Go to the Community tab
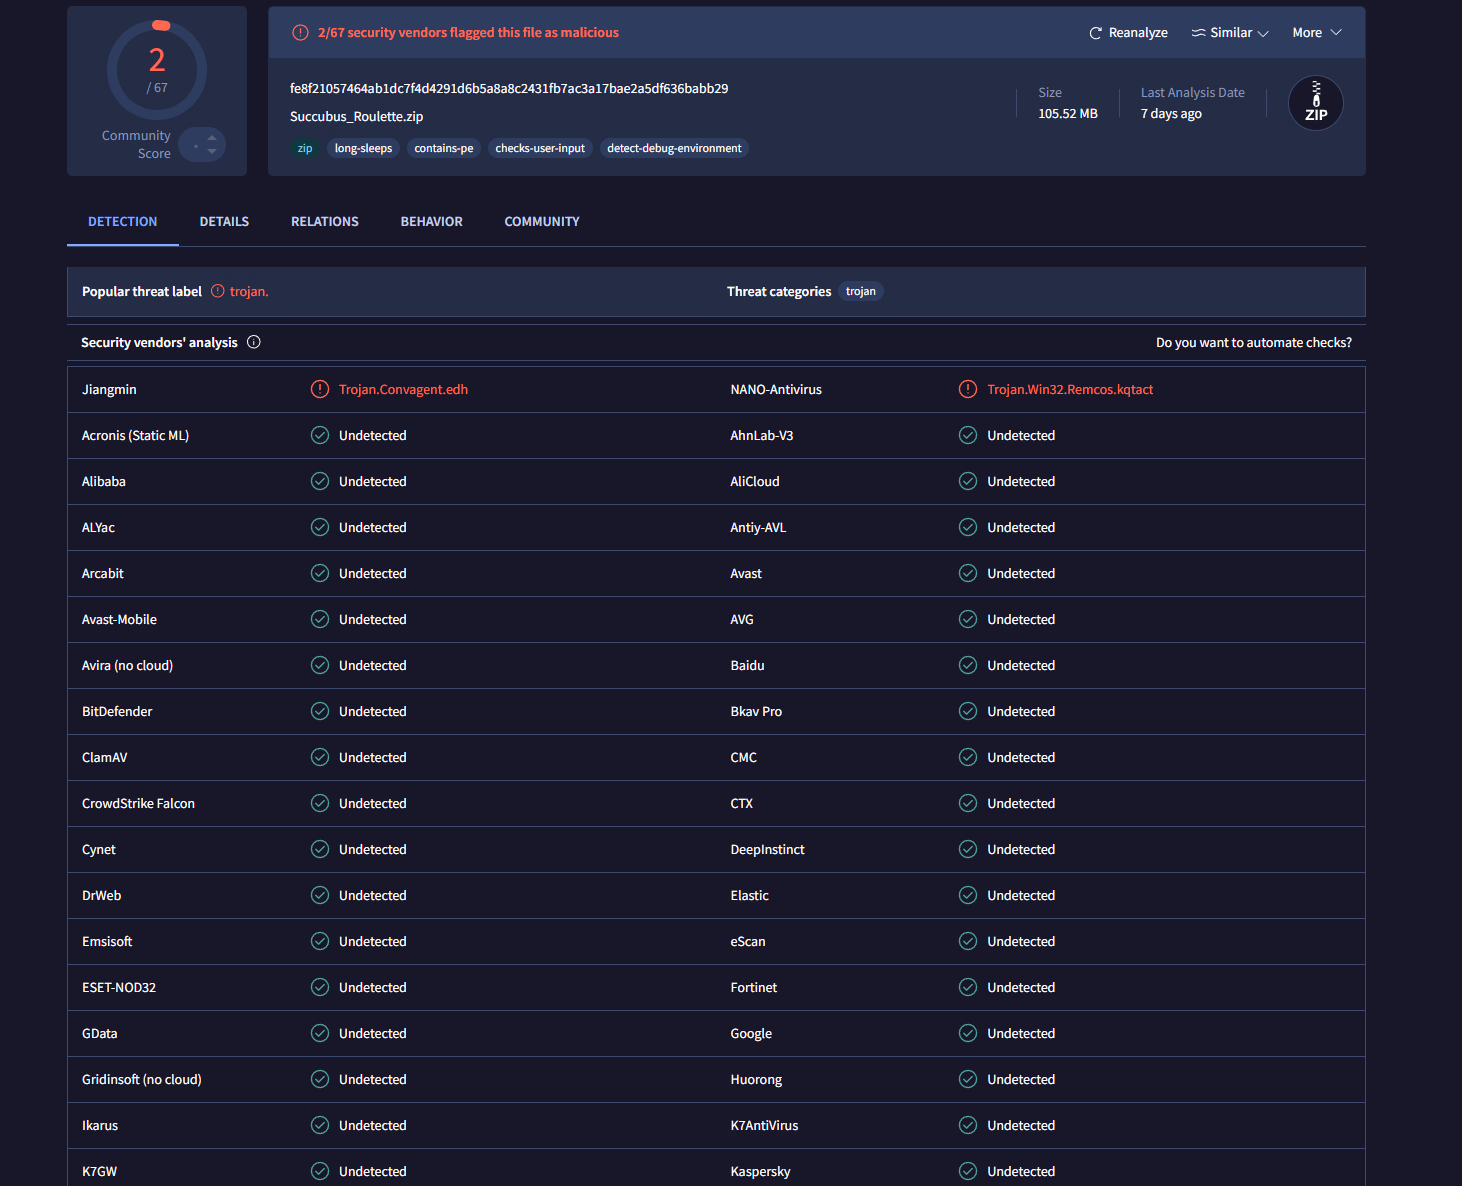Viewport: 1462px width, 1186px height. (x=541, y=221)
